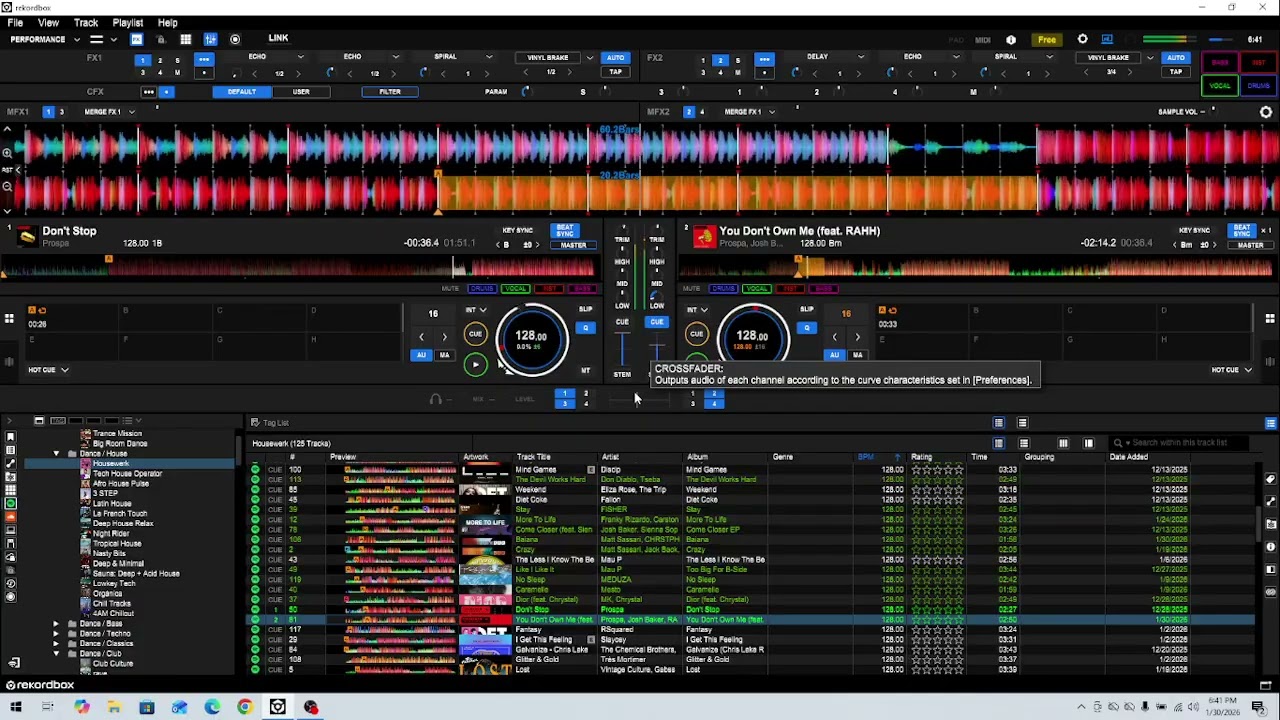
Task: Open the FX panel icon in toolbar
Action: (136, 39)
